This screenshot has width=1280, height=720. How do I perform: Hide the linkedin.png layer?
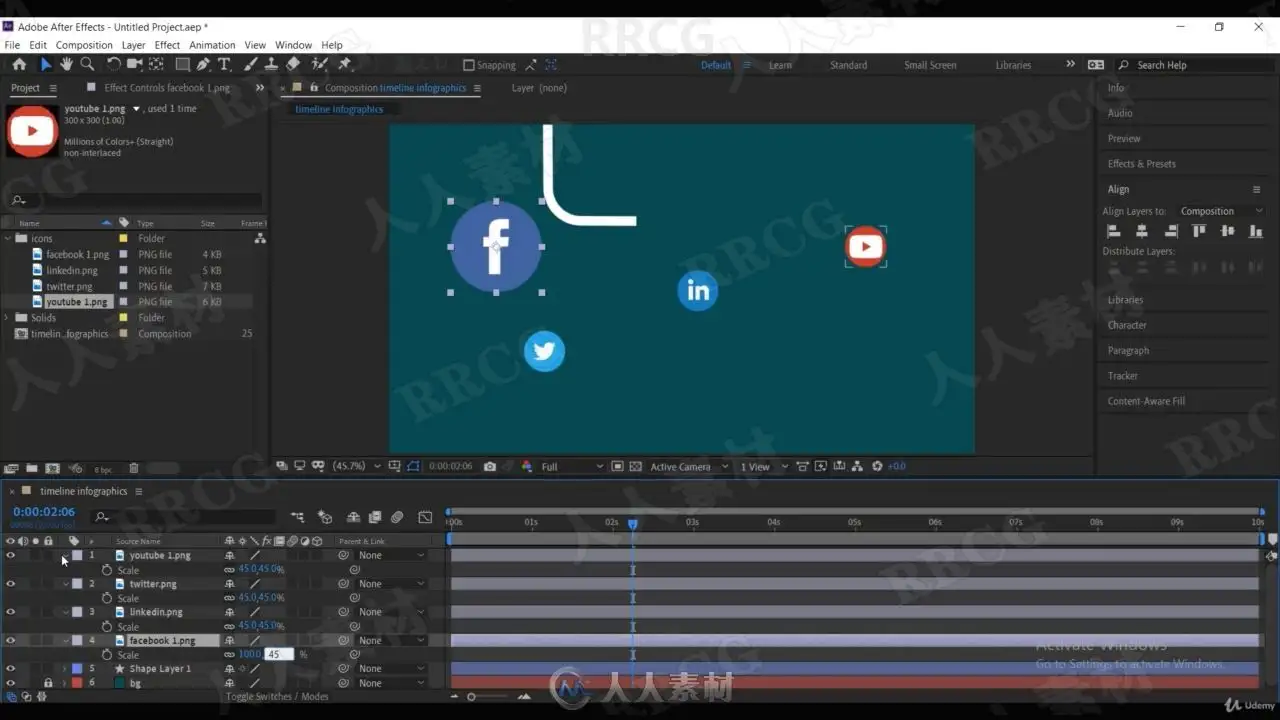[x=10, y=611]
